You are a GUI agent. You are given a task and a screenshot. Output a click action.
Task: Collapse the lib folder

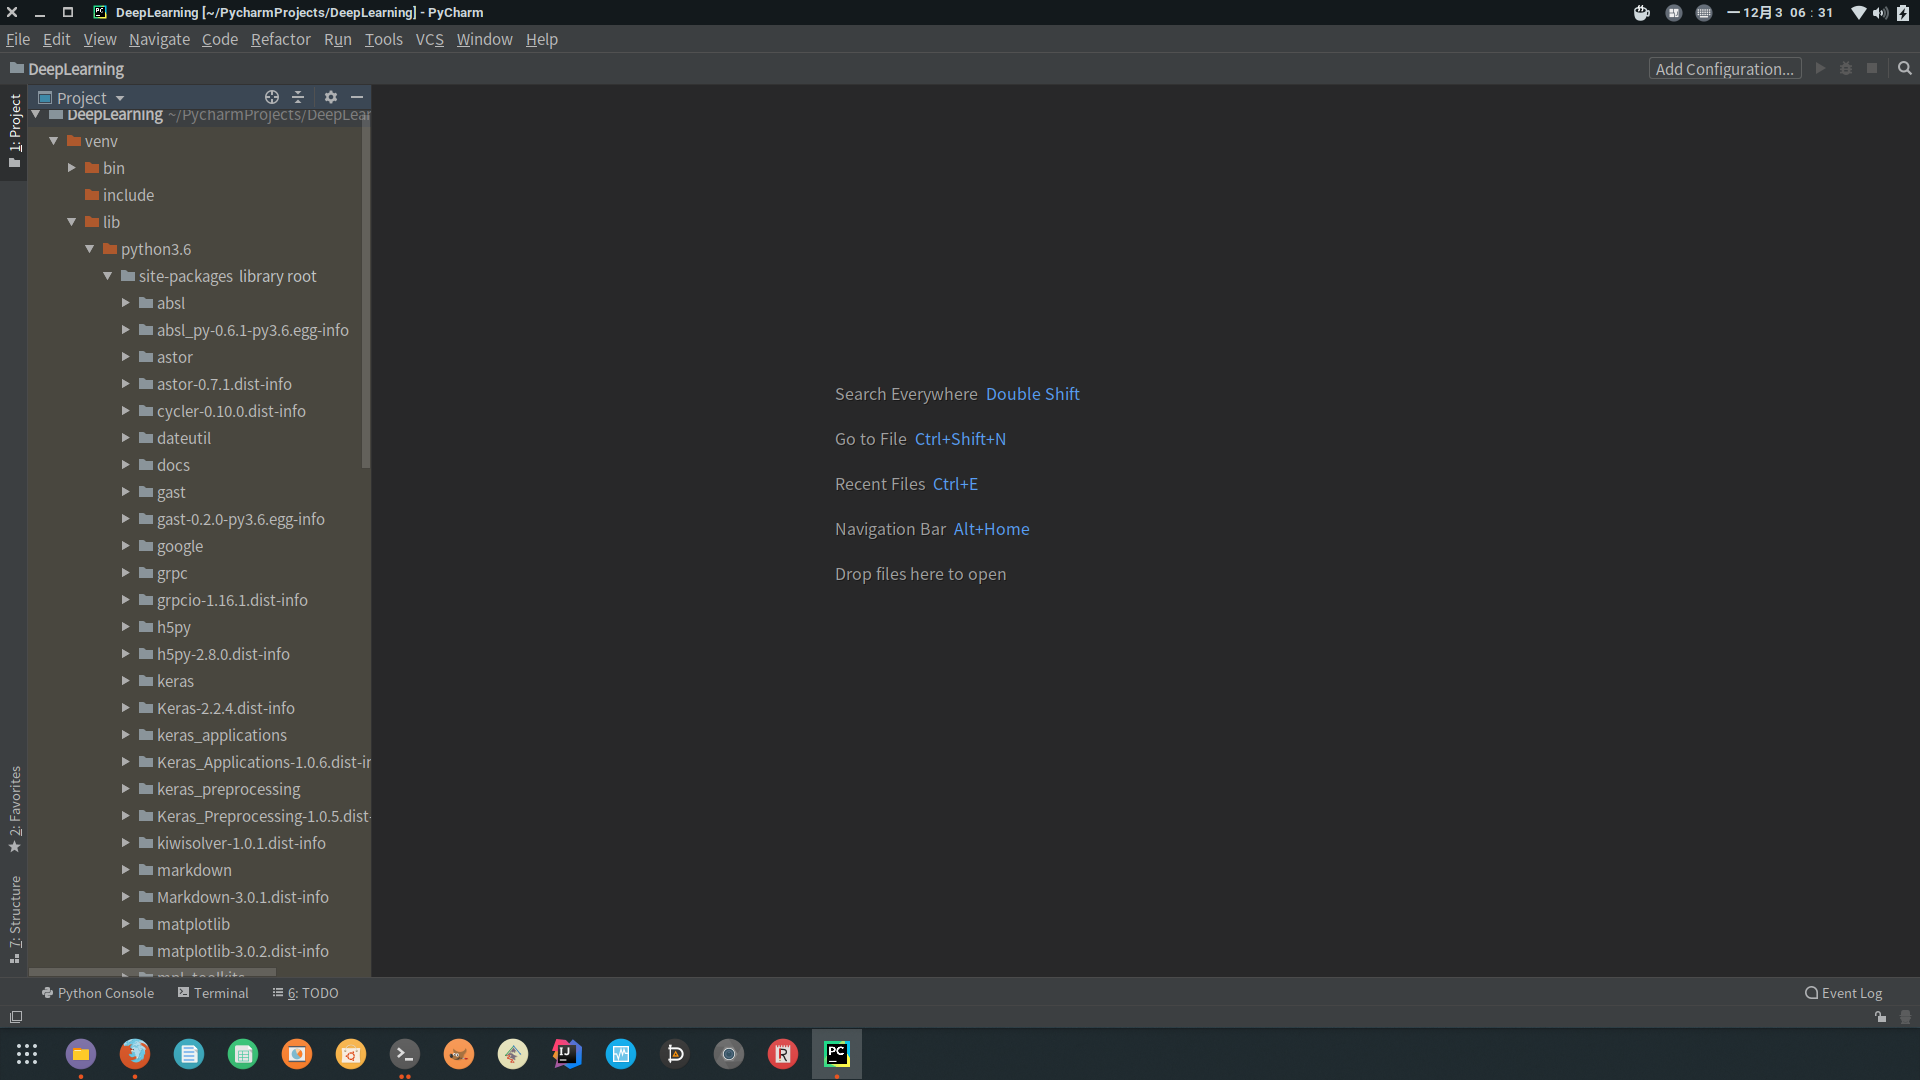click(x=72, y=222)
